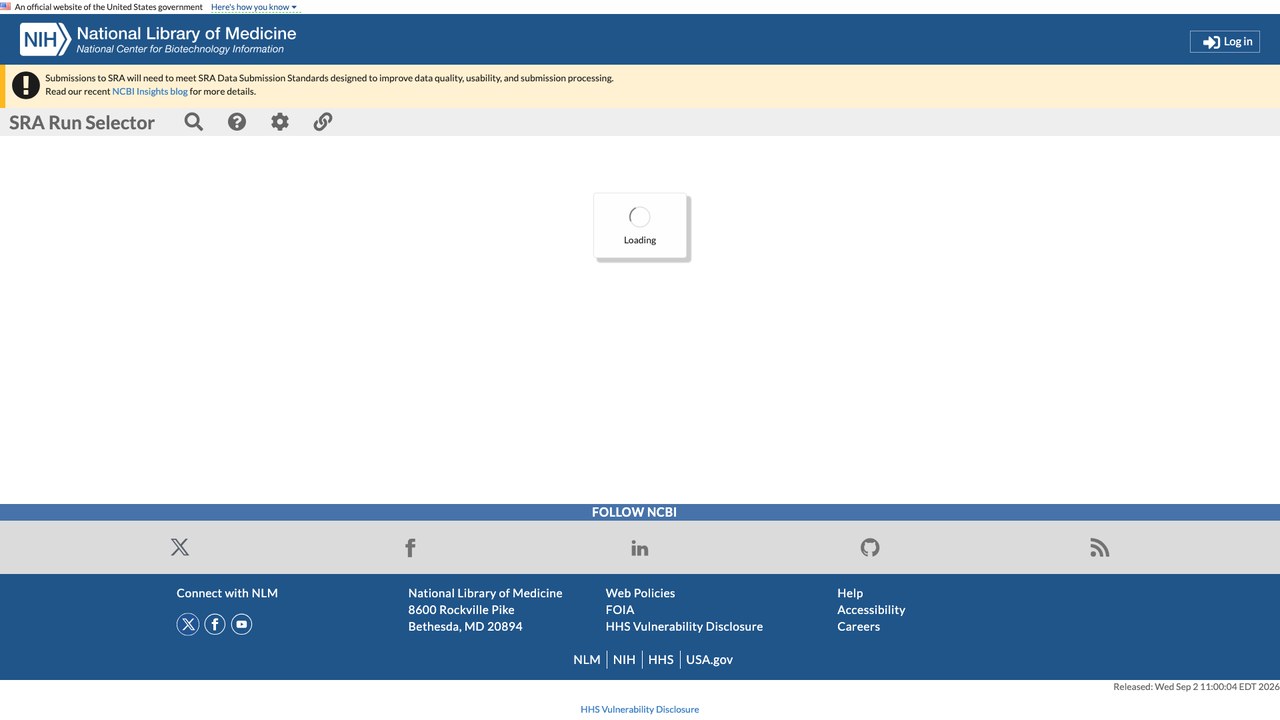Open the Web Policies footer link
This screenshot has height=720, width=1280.
click(x=640, y=593)
